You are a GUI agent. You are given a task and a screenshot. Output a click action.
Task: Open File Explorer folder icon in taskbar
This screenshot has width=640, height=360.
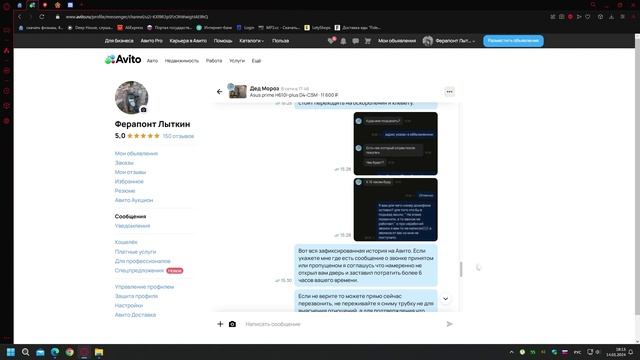point(99,352)
